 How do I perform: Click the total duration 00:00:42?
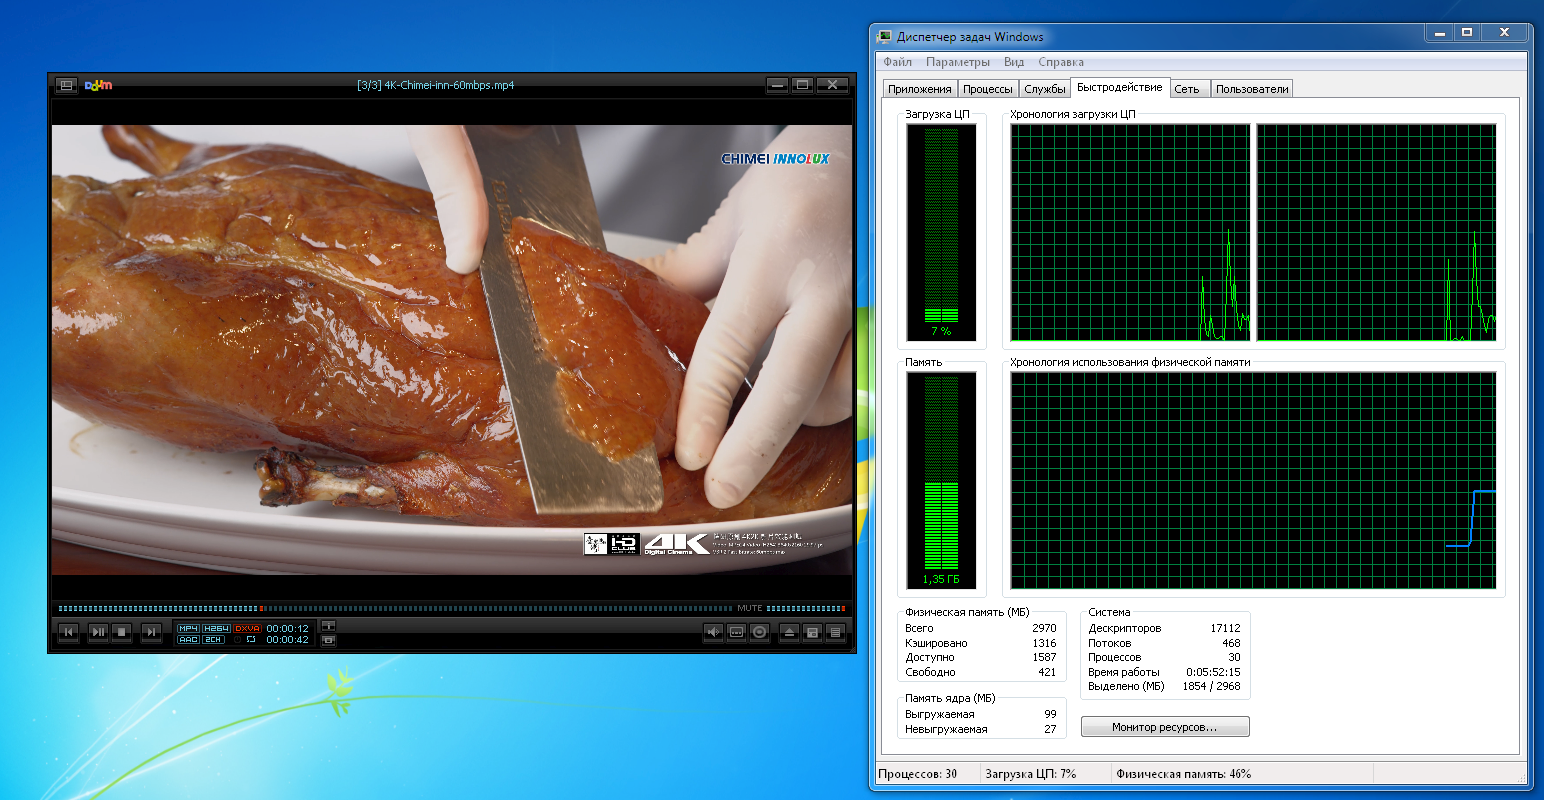288,640
